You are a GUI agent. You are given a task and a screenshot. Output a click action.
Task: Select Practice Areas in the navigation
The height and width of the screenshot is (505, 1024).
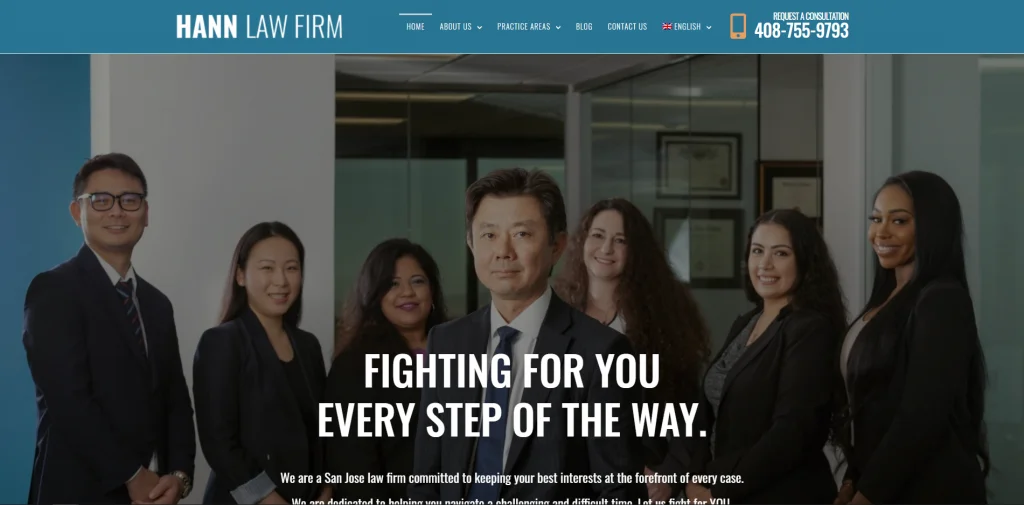[x=524, y=27]
